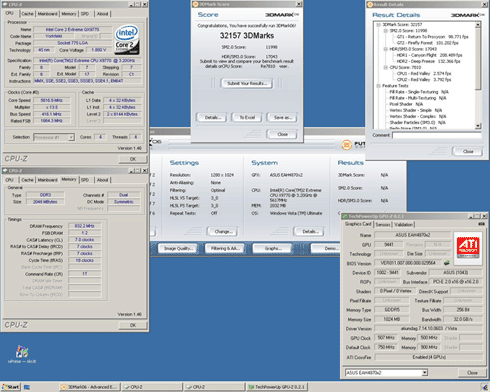The height and width of the screenshot is (392, 490).
Task: Open the Start menu
Action: 11,387
